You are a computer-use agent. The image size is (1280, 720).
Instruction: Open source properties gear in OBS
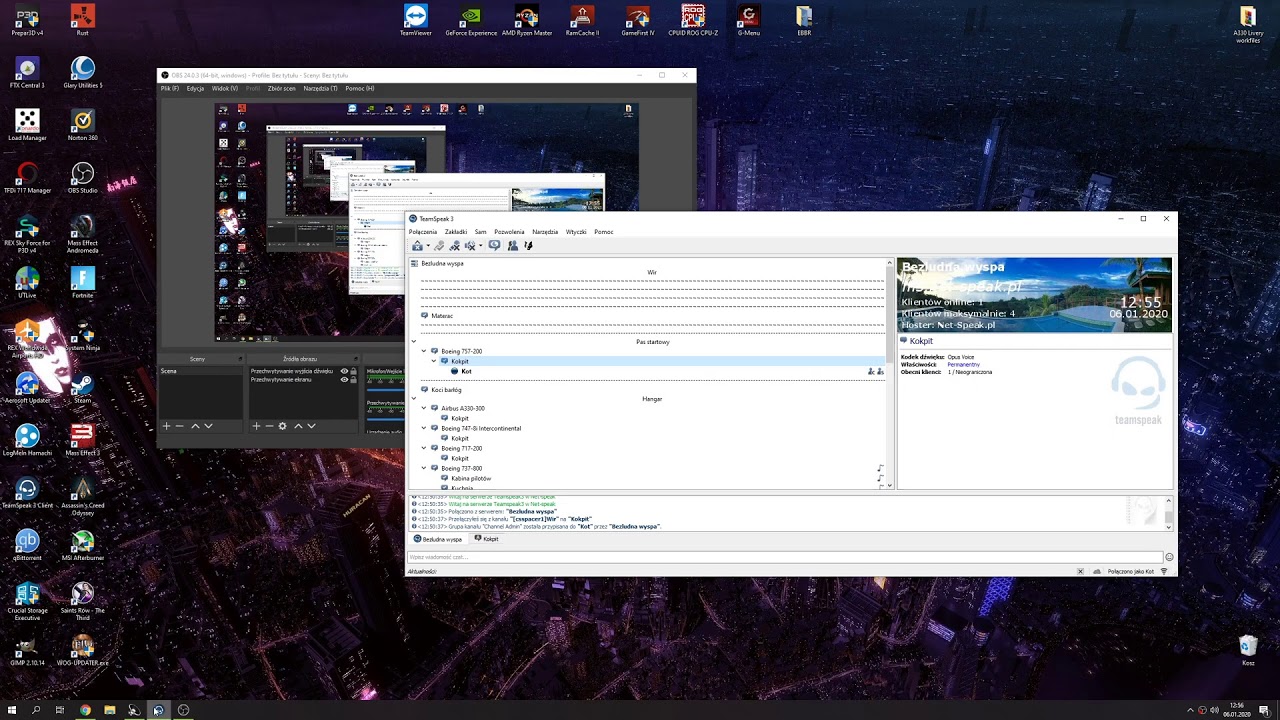point(282,426)
